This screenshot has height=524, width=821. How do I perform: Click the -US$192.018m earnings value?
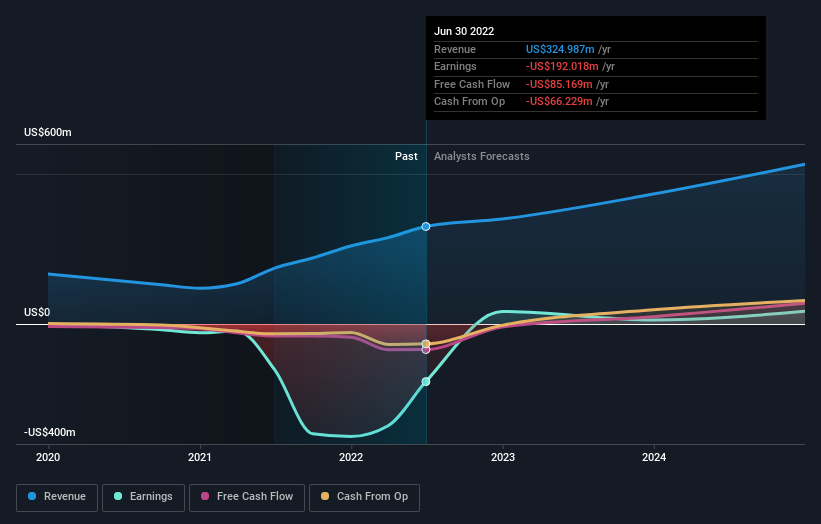click(562, 66)
